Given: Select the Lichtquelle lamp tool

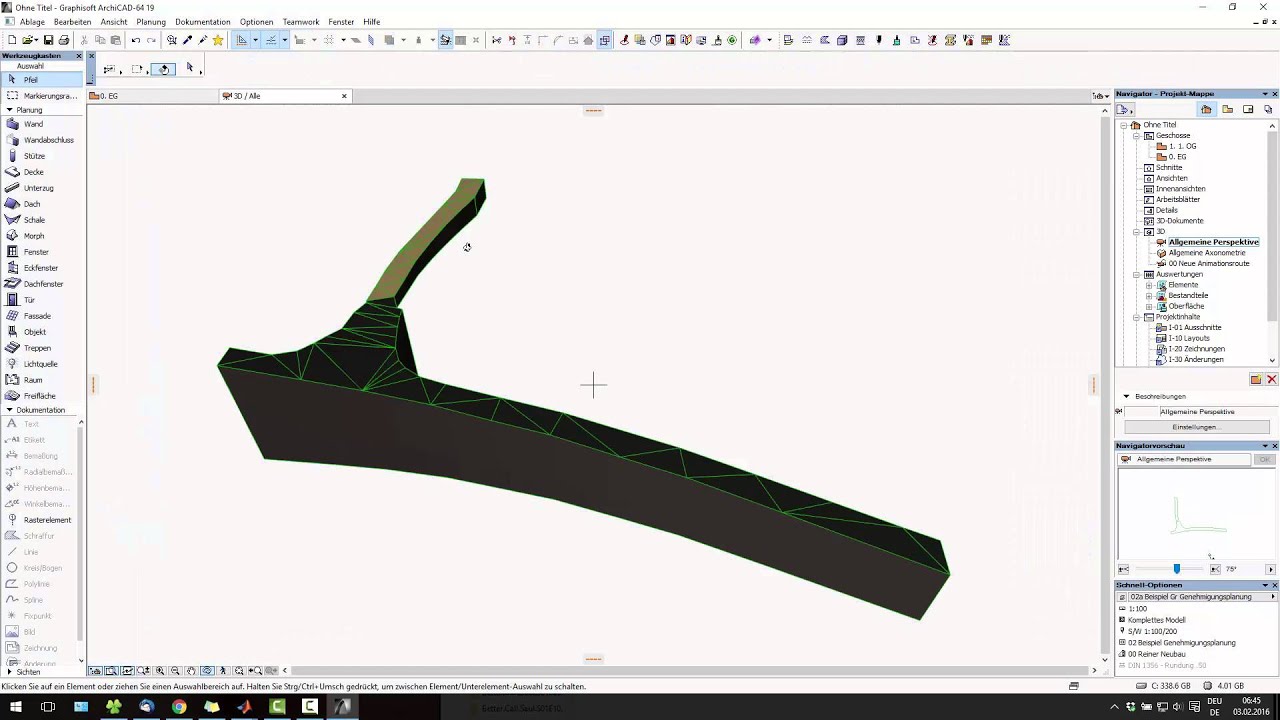Looking at the screenshot, I should (41, 364).
